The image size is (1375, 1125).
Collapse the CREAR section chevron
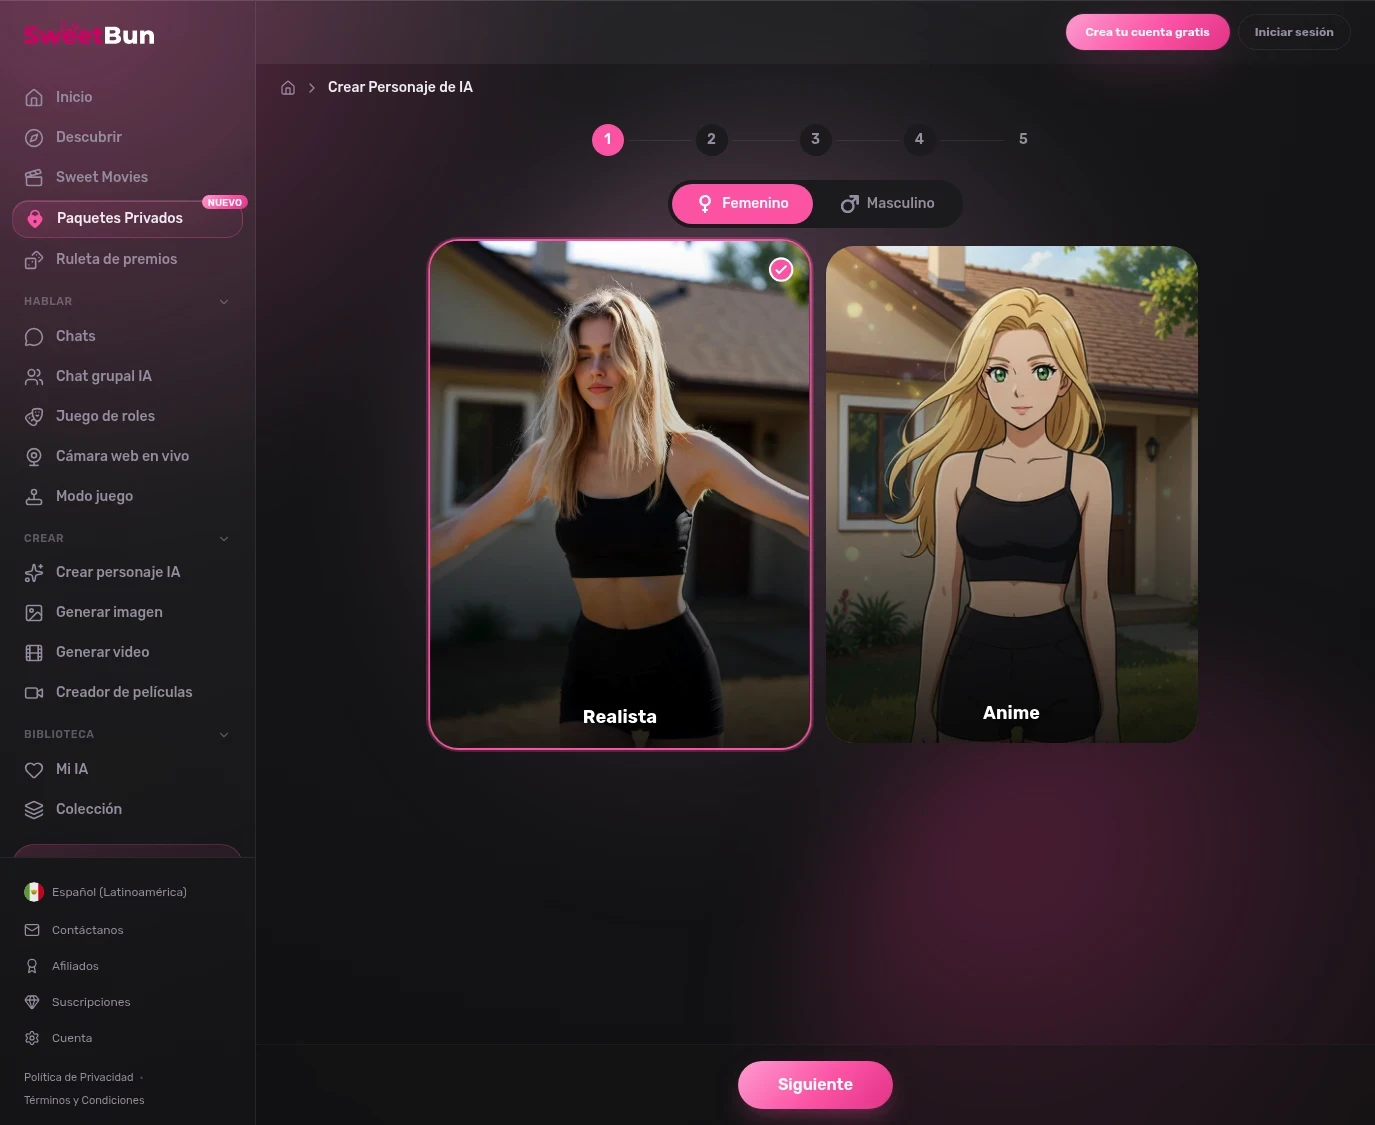(x=224, y=538)
